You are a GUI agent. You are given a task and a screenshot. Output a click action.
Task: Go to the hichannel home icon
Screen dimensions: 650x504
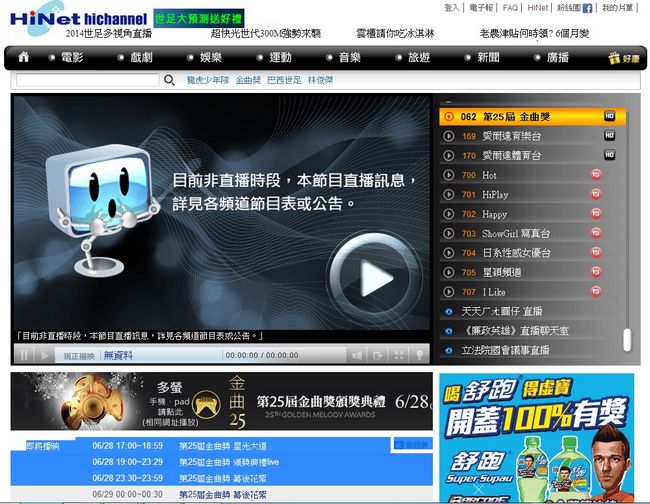tap(24, 57)
